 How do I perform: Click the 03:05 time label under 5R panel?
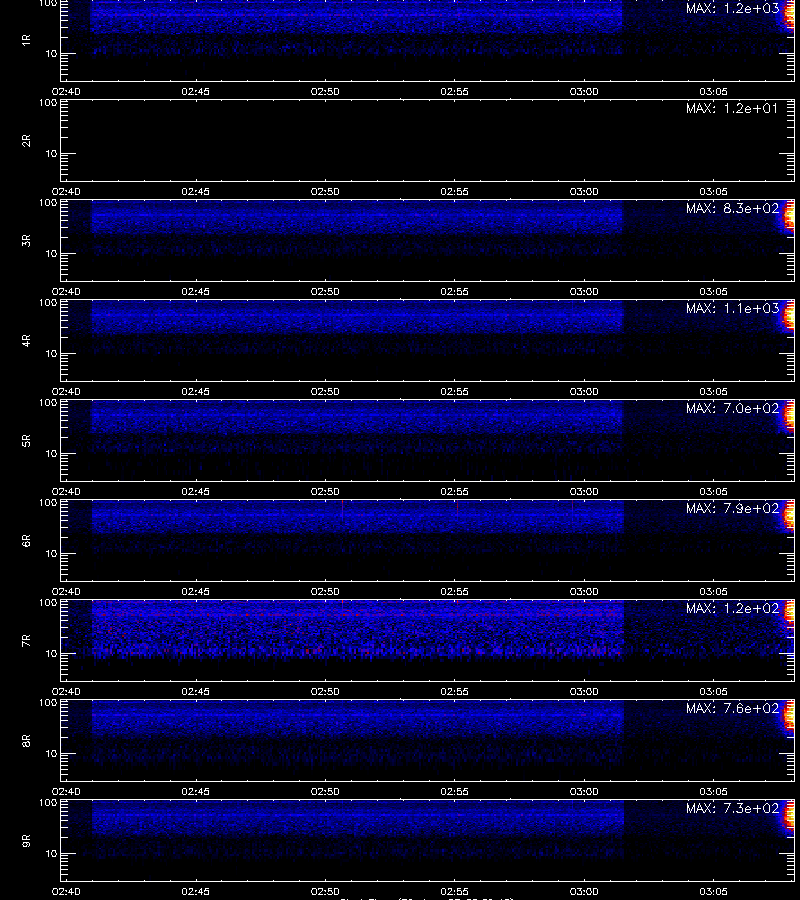713,491
